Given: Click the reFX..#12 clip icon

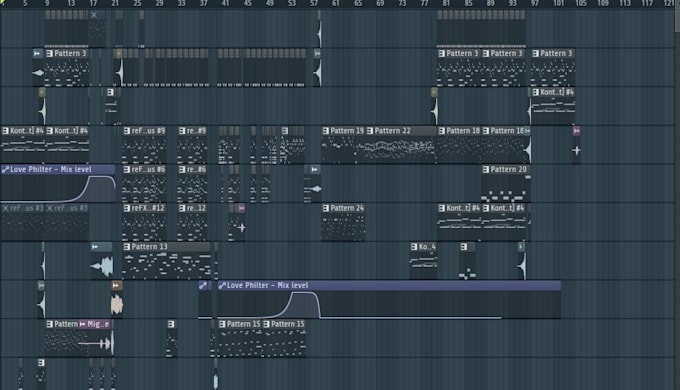Looking at the screenshot, I should click(127, 208).
